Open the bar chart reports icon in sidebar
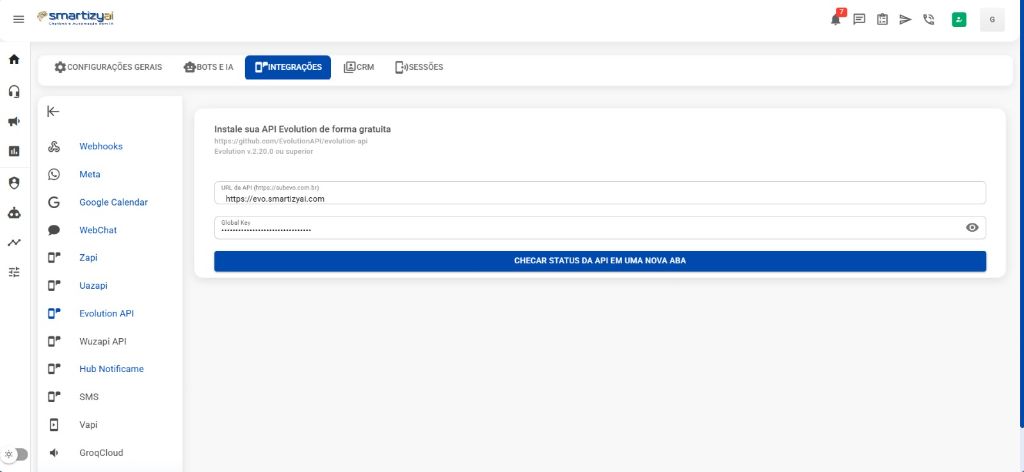The image size is (1024, 472). [x=14, y=151]
